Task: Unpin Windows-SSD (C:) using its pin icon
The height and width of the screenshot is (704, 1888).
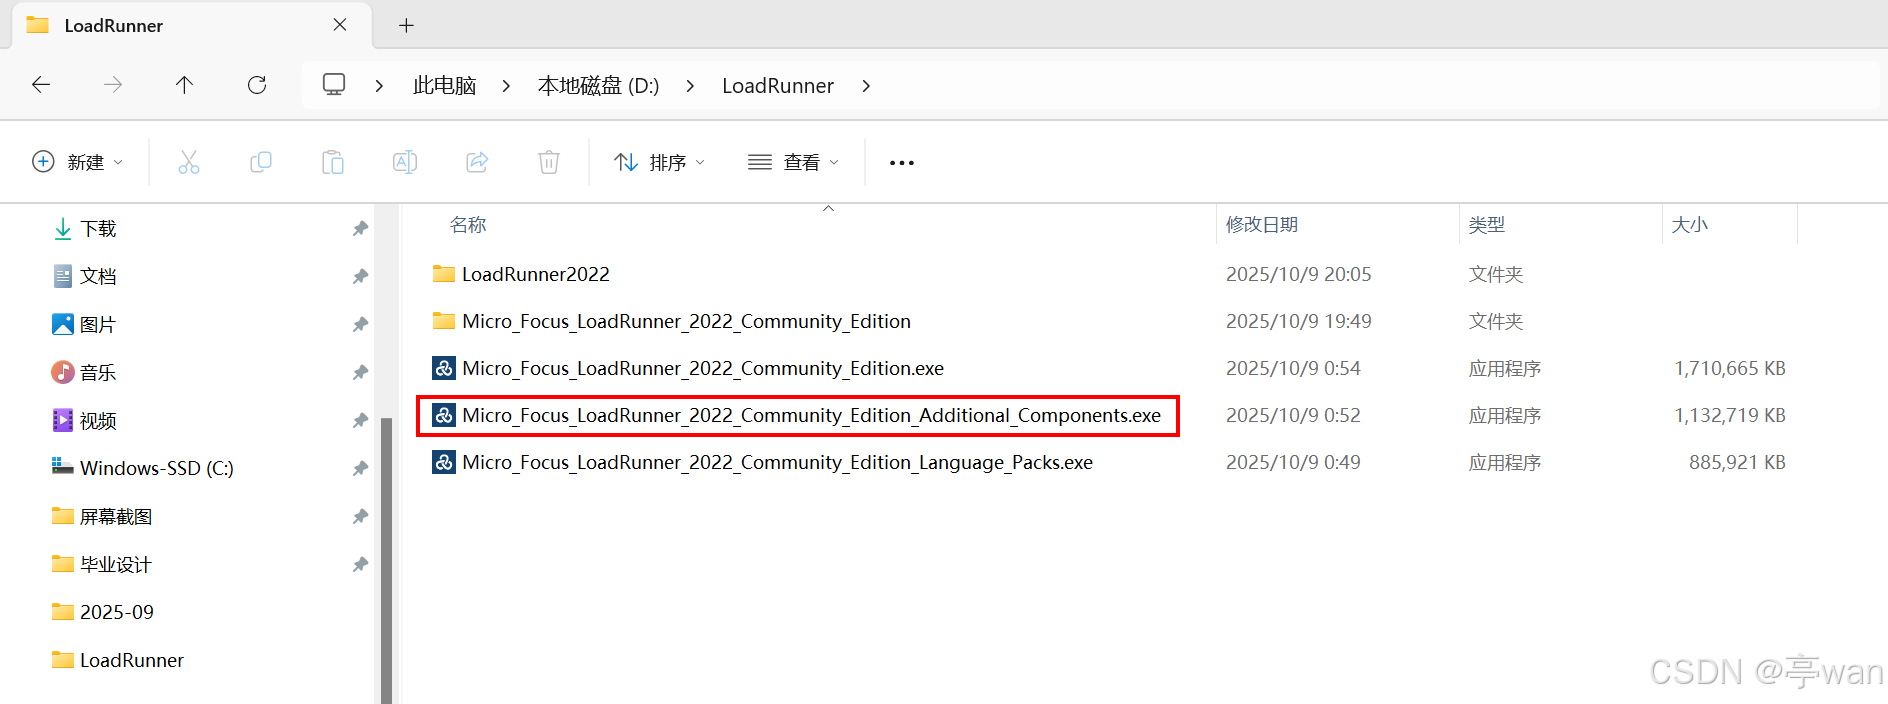Action: point(360,469)
